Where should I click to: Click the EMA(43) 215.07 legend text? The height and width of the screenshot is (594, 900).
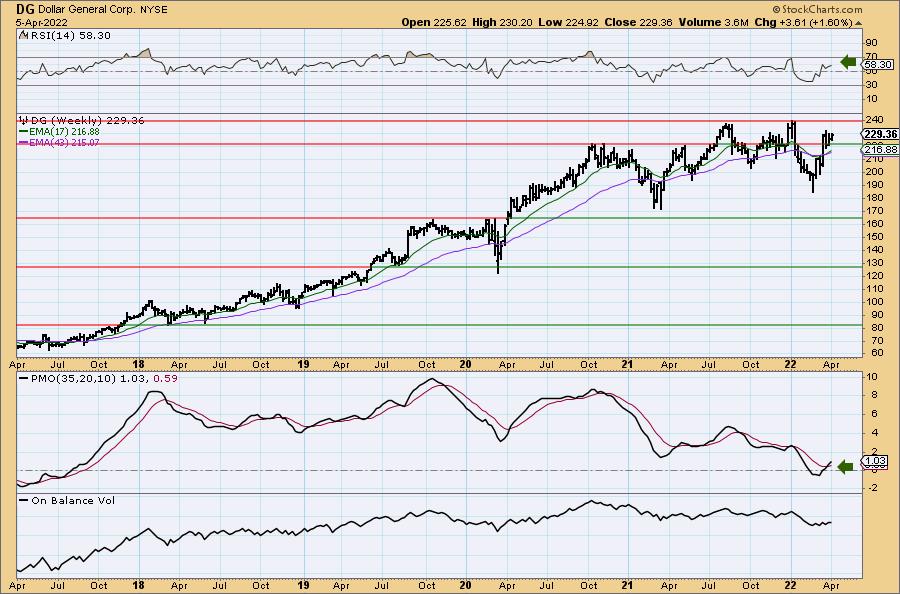pos(64,142)
